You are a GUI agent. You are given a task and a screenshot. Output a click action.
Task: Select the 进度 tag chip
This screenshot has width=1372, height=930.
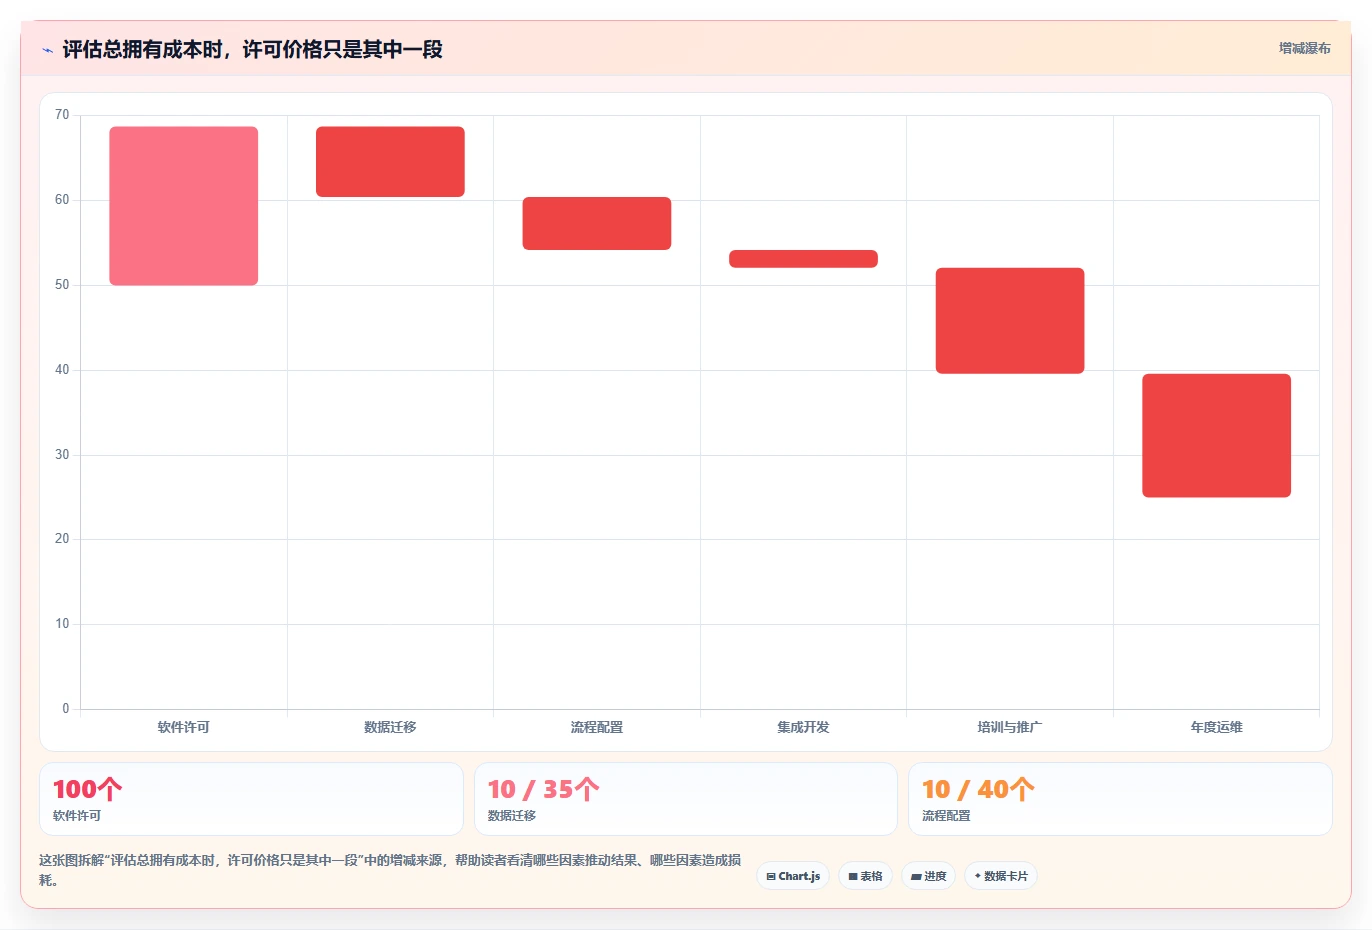928,876
